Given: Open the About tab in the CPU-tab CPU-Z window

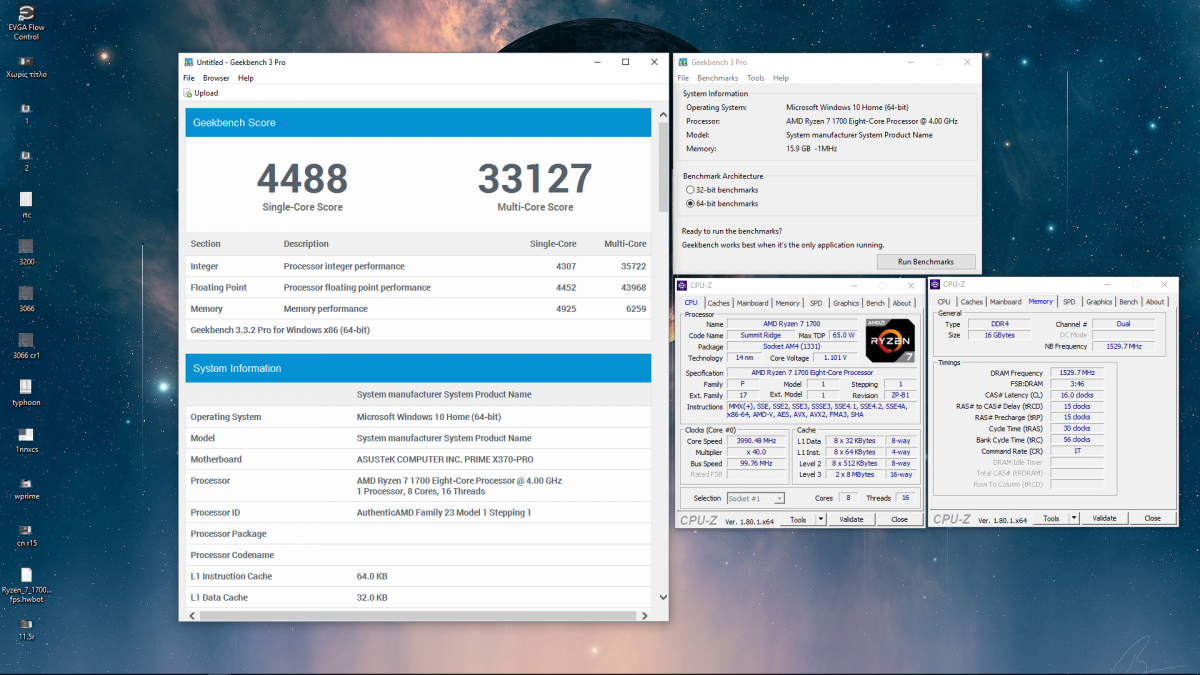Looking at the screenshot, I should click(x=902, y=303).
